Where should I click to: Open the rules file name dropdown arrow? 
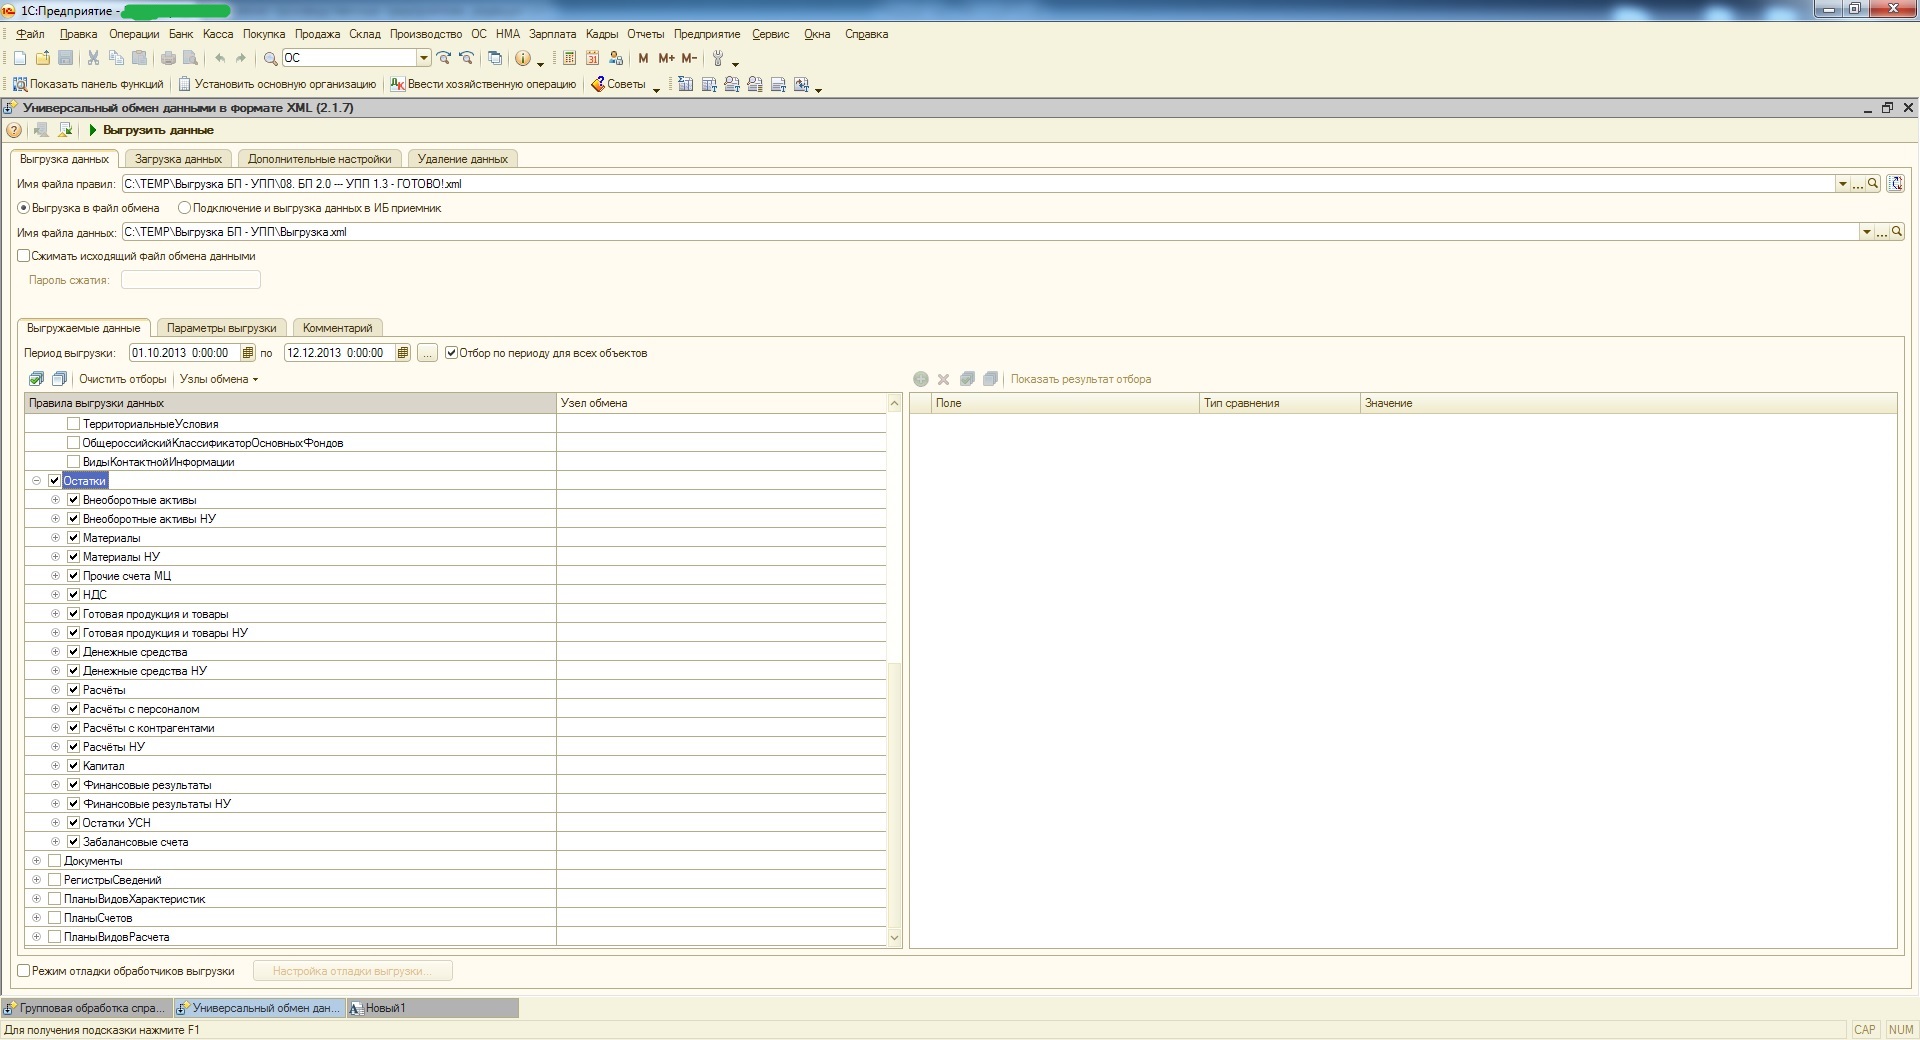(1842, 184)
